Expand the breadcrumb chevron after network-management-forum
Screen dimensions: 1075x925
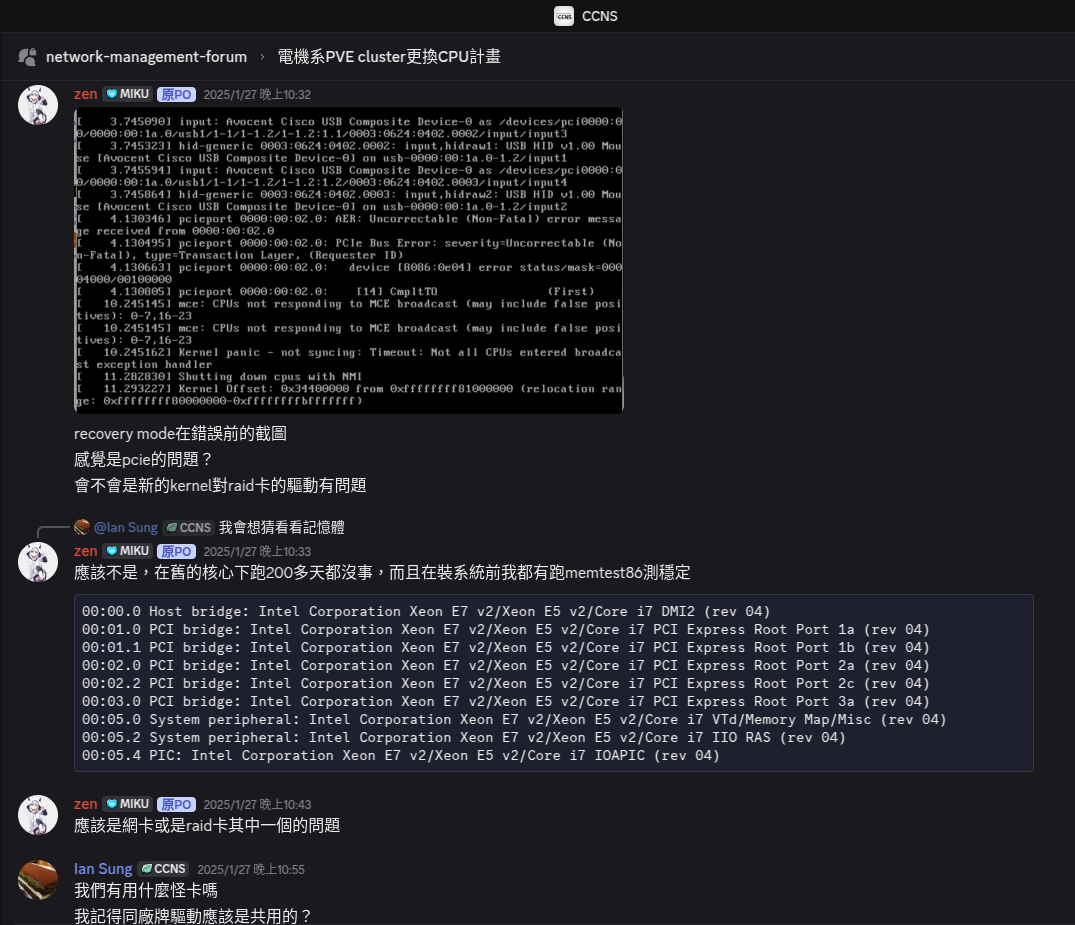(262, 57)
